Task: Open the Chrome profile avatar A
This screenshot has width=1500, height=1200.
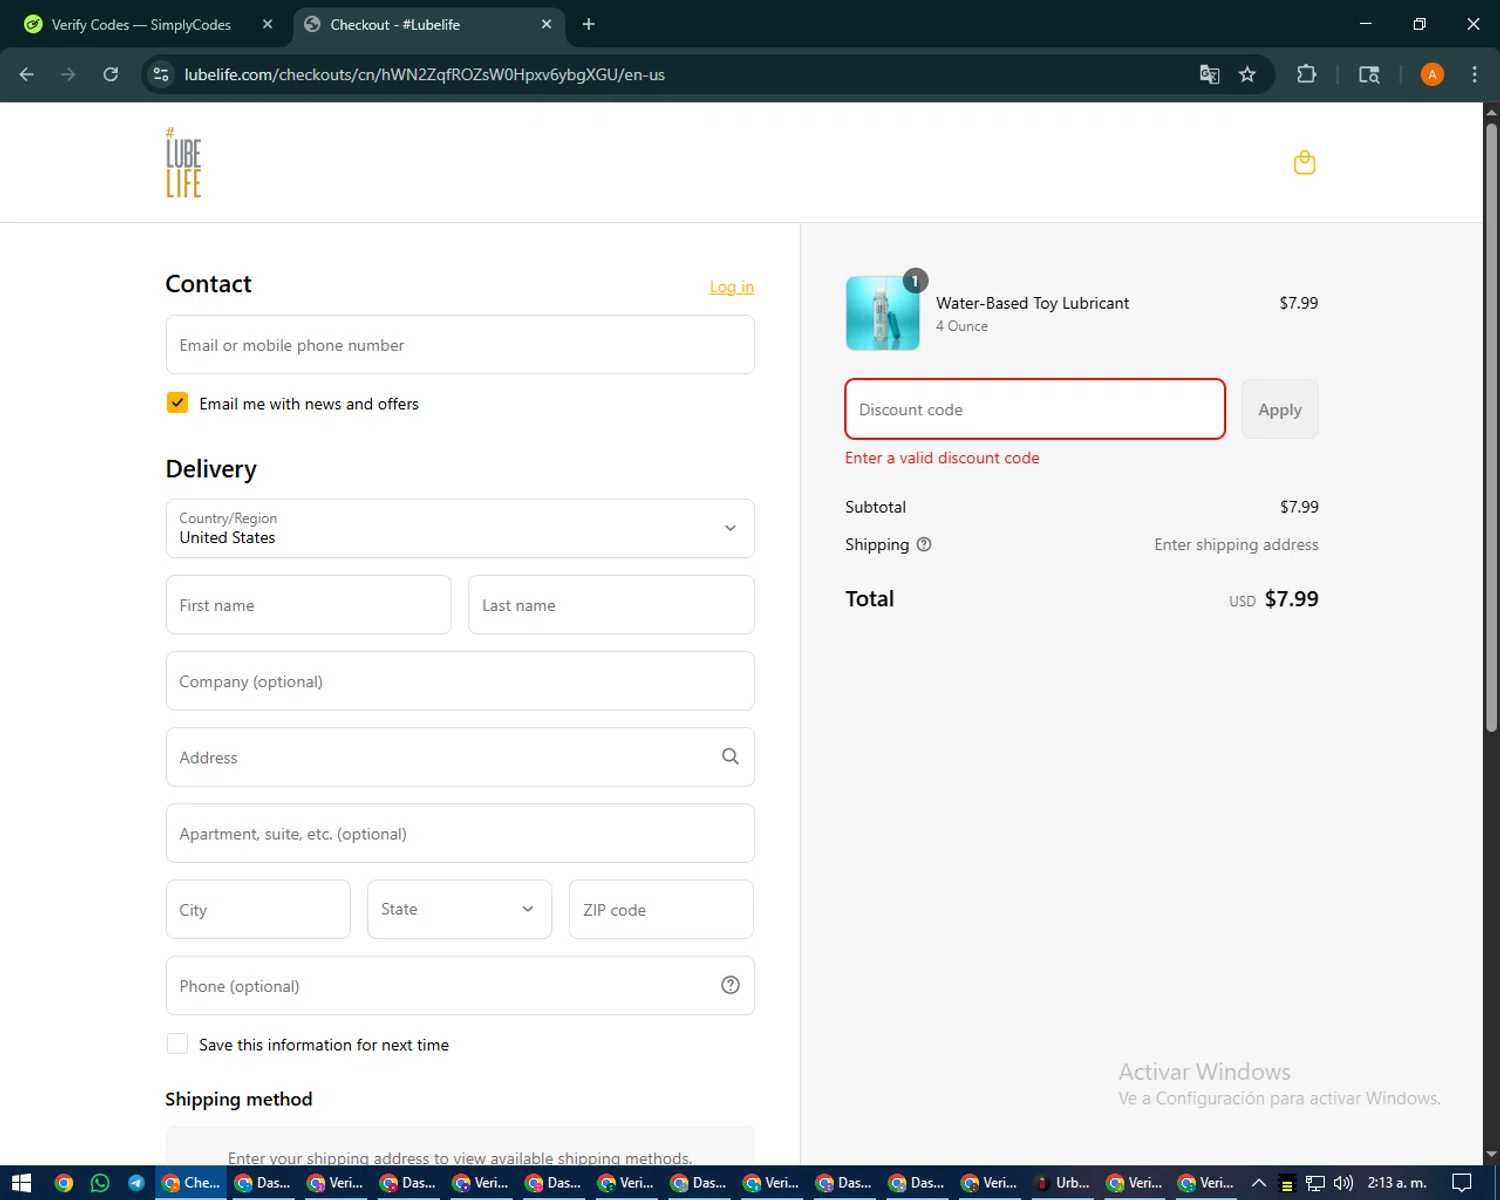Action: pos(1432,74)
